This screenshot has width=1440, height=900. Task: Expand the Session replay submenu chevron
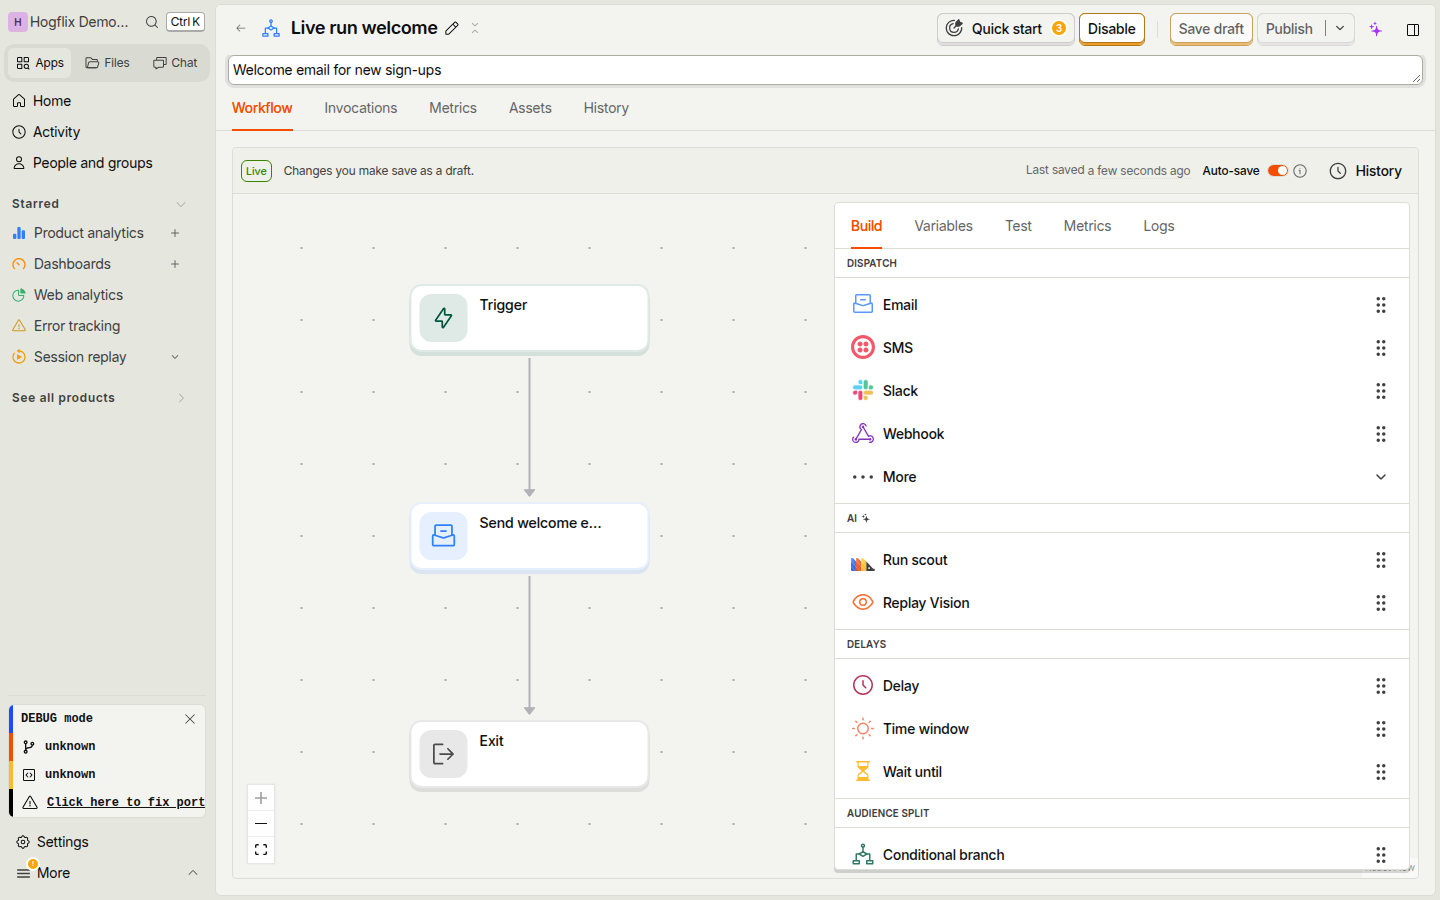pyautogui.click(x=175, y=357)
